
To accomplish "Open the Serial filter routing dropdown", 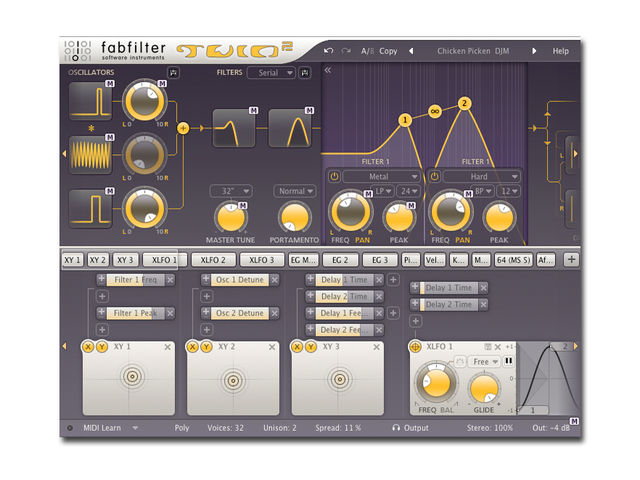I will click(271, 73).
